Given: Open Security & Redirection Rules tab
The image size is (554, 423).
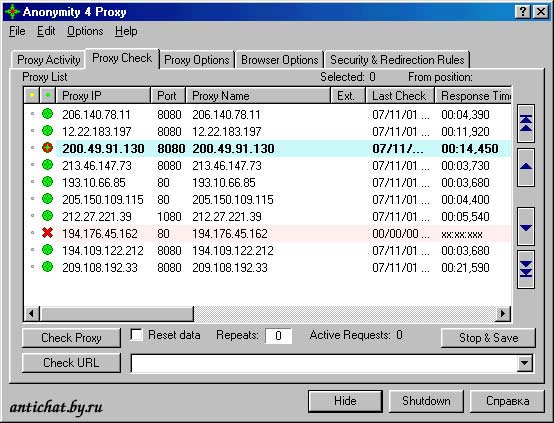Looking at the screenshot, I should click(397, 60).
